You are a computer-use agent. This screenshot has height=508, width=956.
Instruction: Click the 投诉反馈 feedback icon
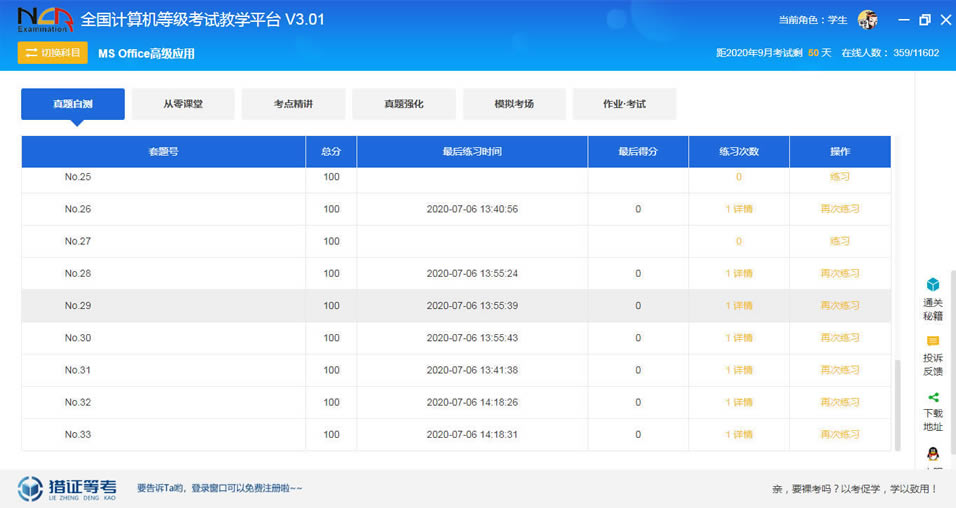(932, 341)
